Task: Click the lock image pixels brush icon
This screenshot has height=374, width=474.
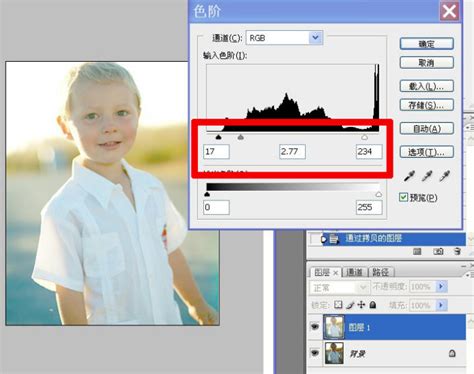Action: point(350,305)
